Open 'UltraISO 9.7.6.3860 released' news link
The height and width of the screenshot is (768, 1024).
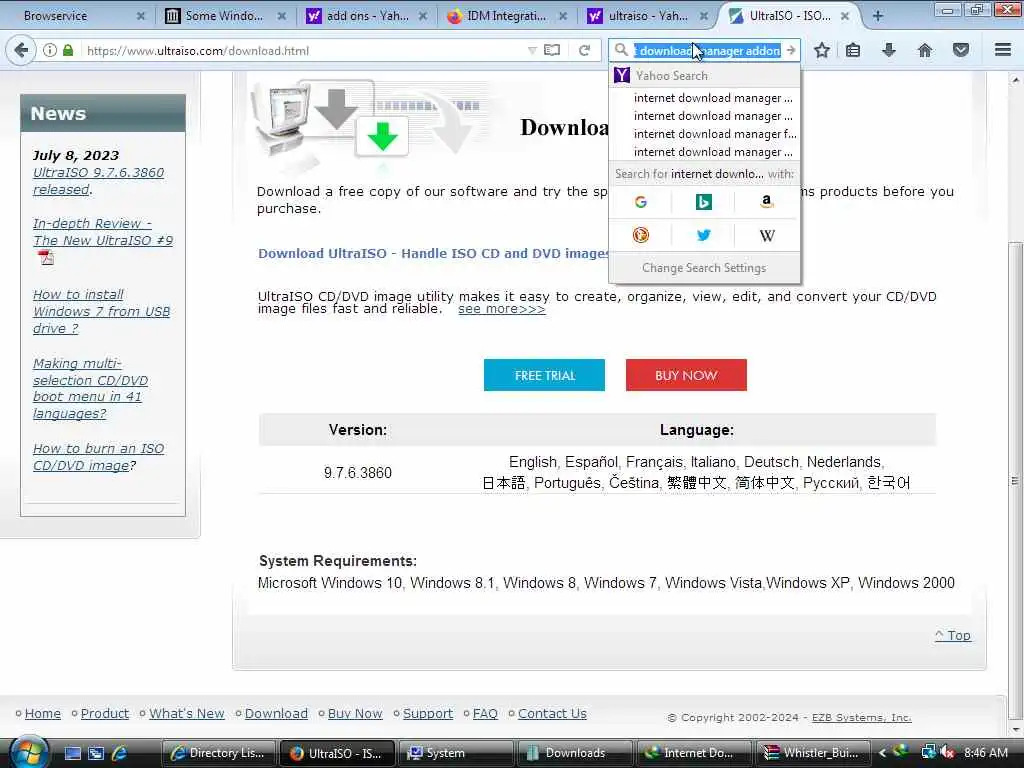coord(98,181)
